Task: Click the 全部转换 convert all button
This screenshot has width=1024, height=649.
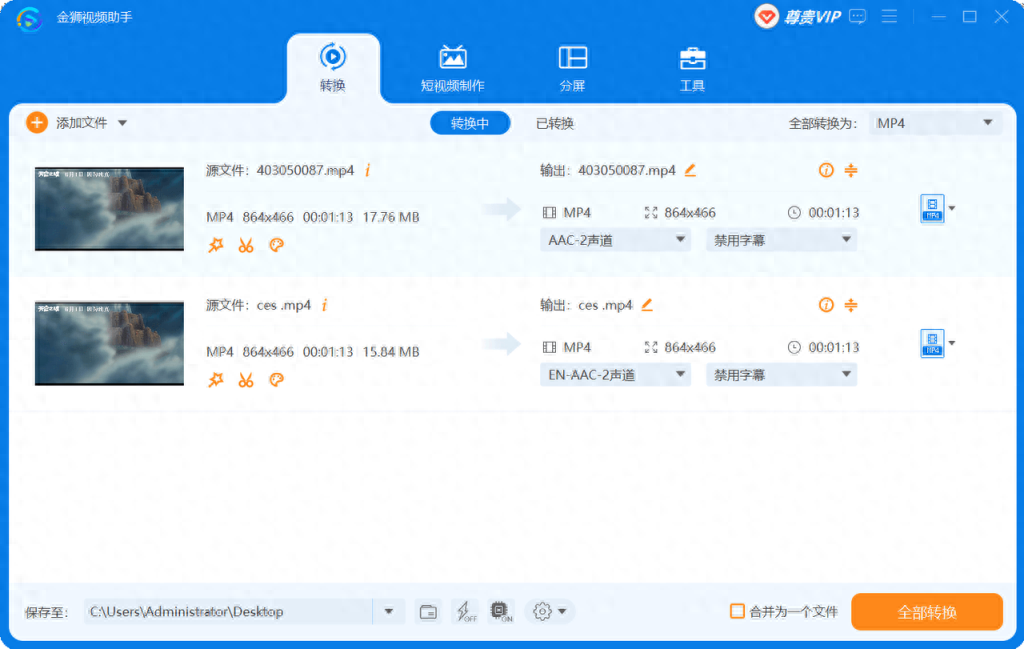Action: click(x=926, y=611)
